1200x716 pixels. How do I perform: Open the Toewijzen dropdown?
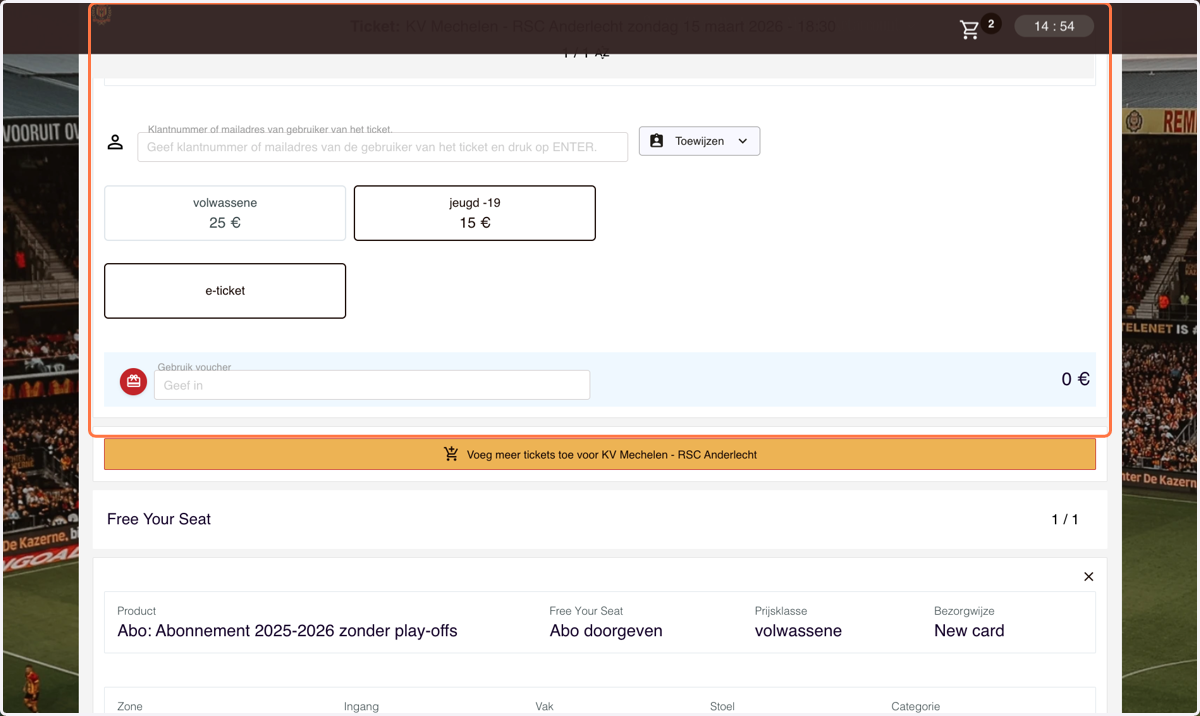[x=699, y=141]
